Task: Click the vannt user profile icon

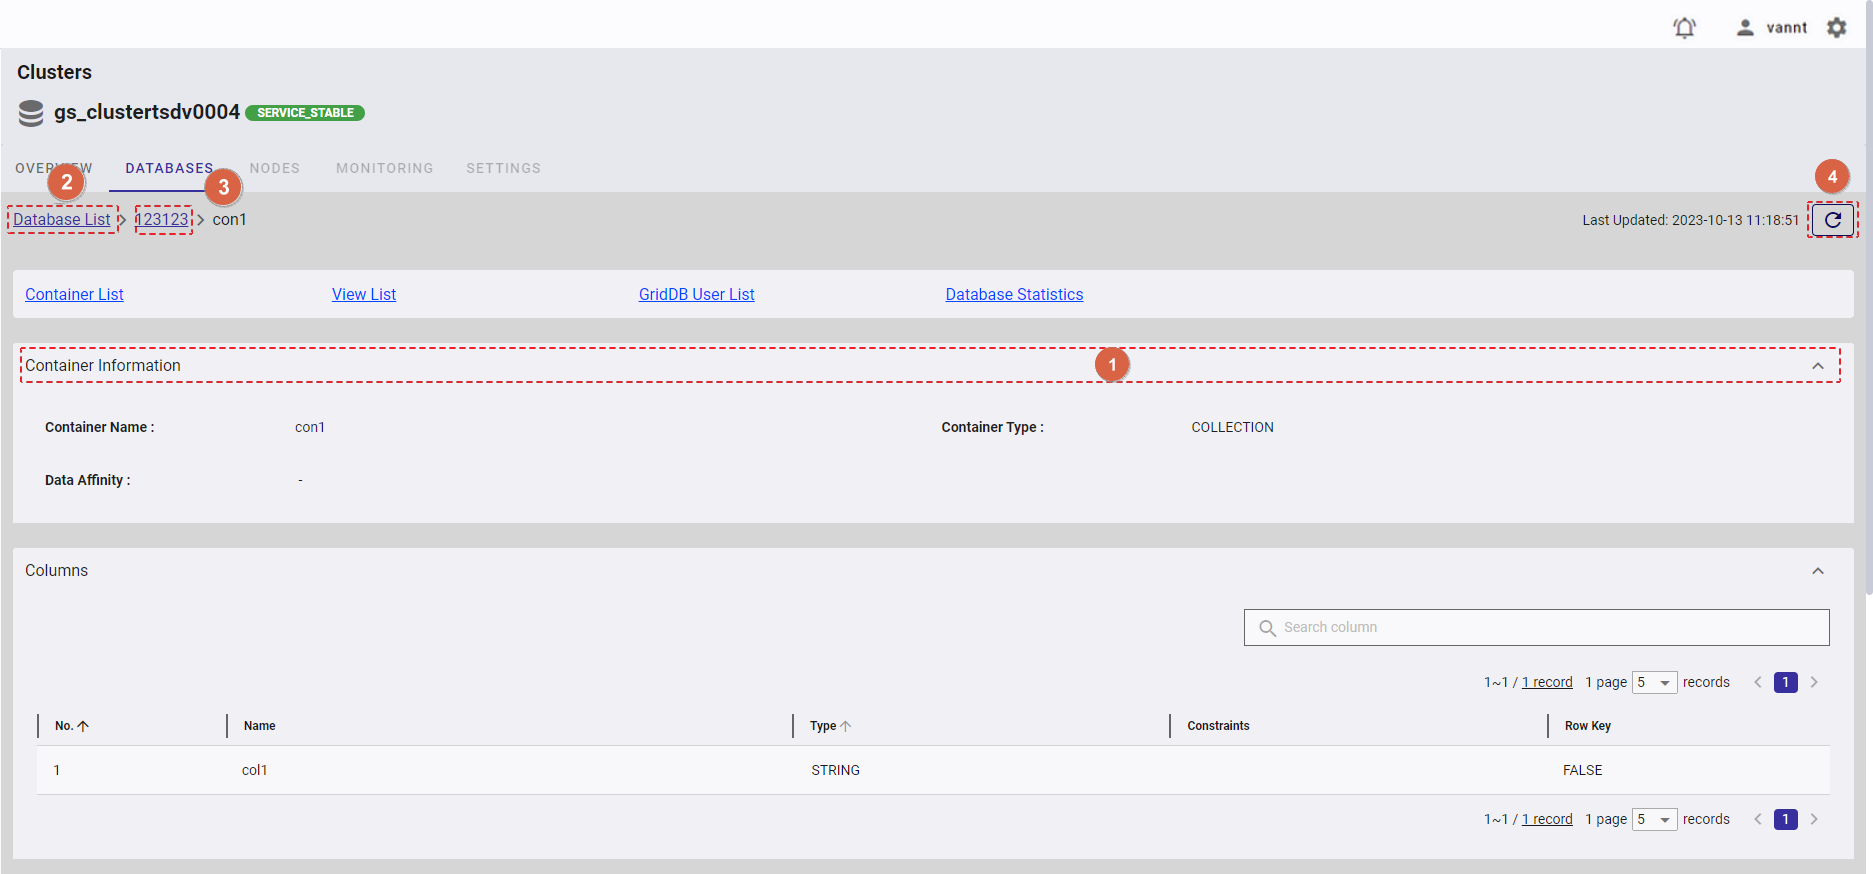Action: coord(1745,28)
